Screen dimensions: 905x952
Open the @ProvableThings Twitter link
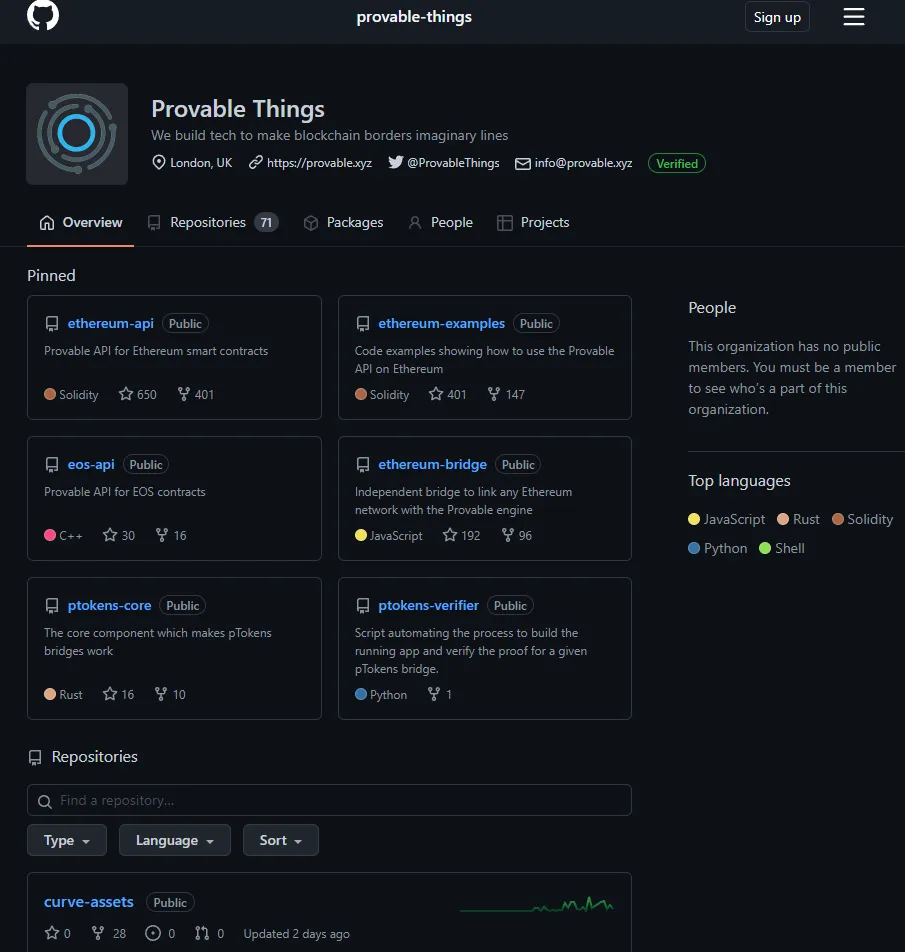(453, 163)
